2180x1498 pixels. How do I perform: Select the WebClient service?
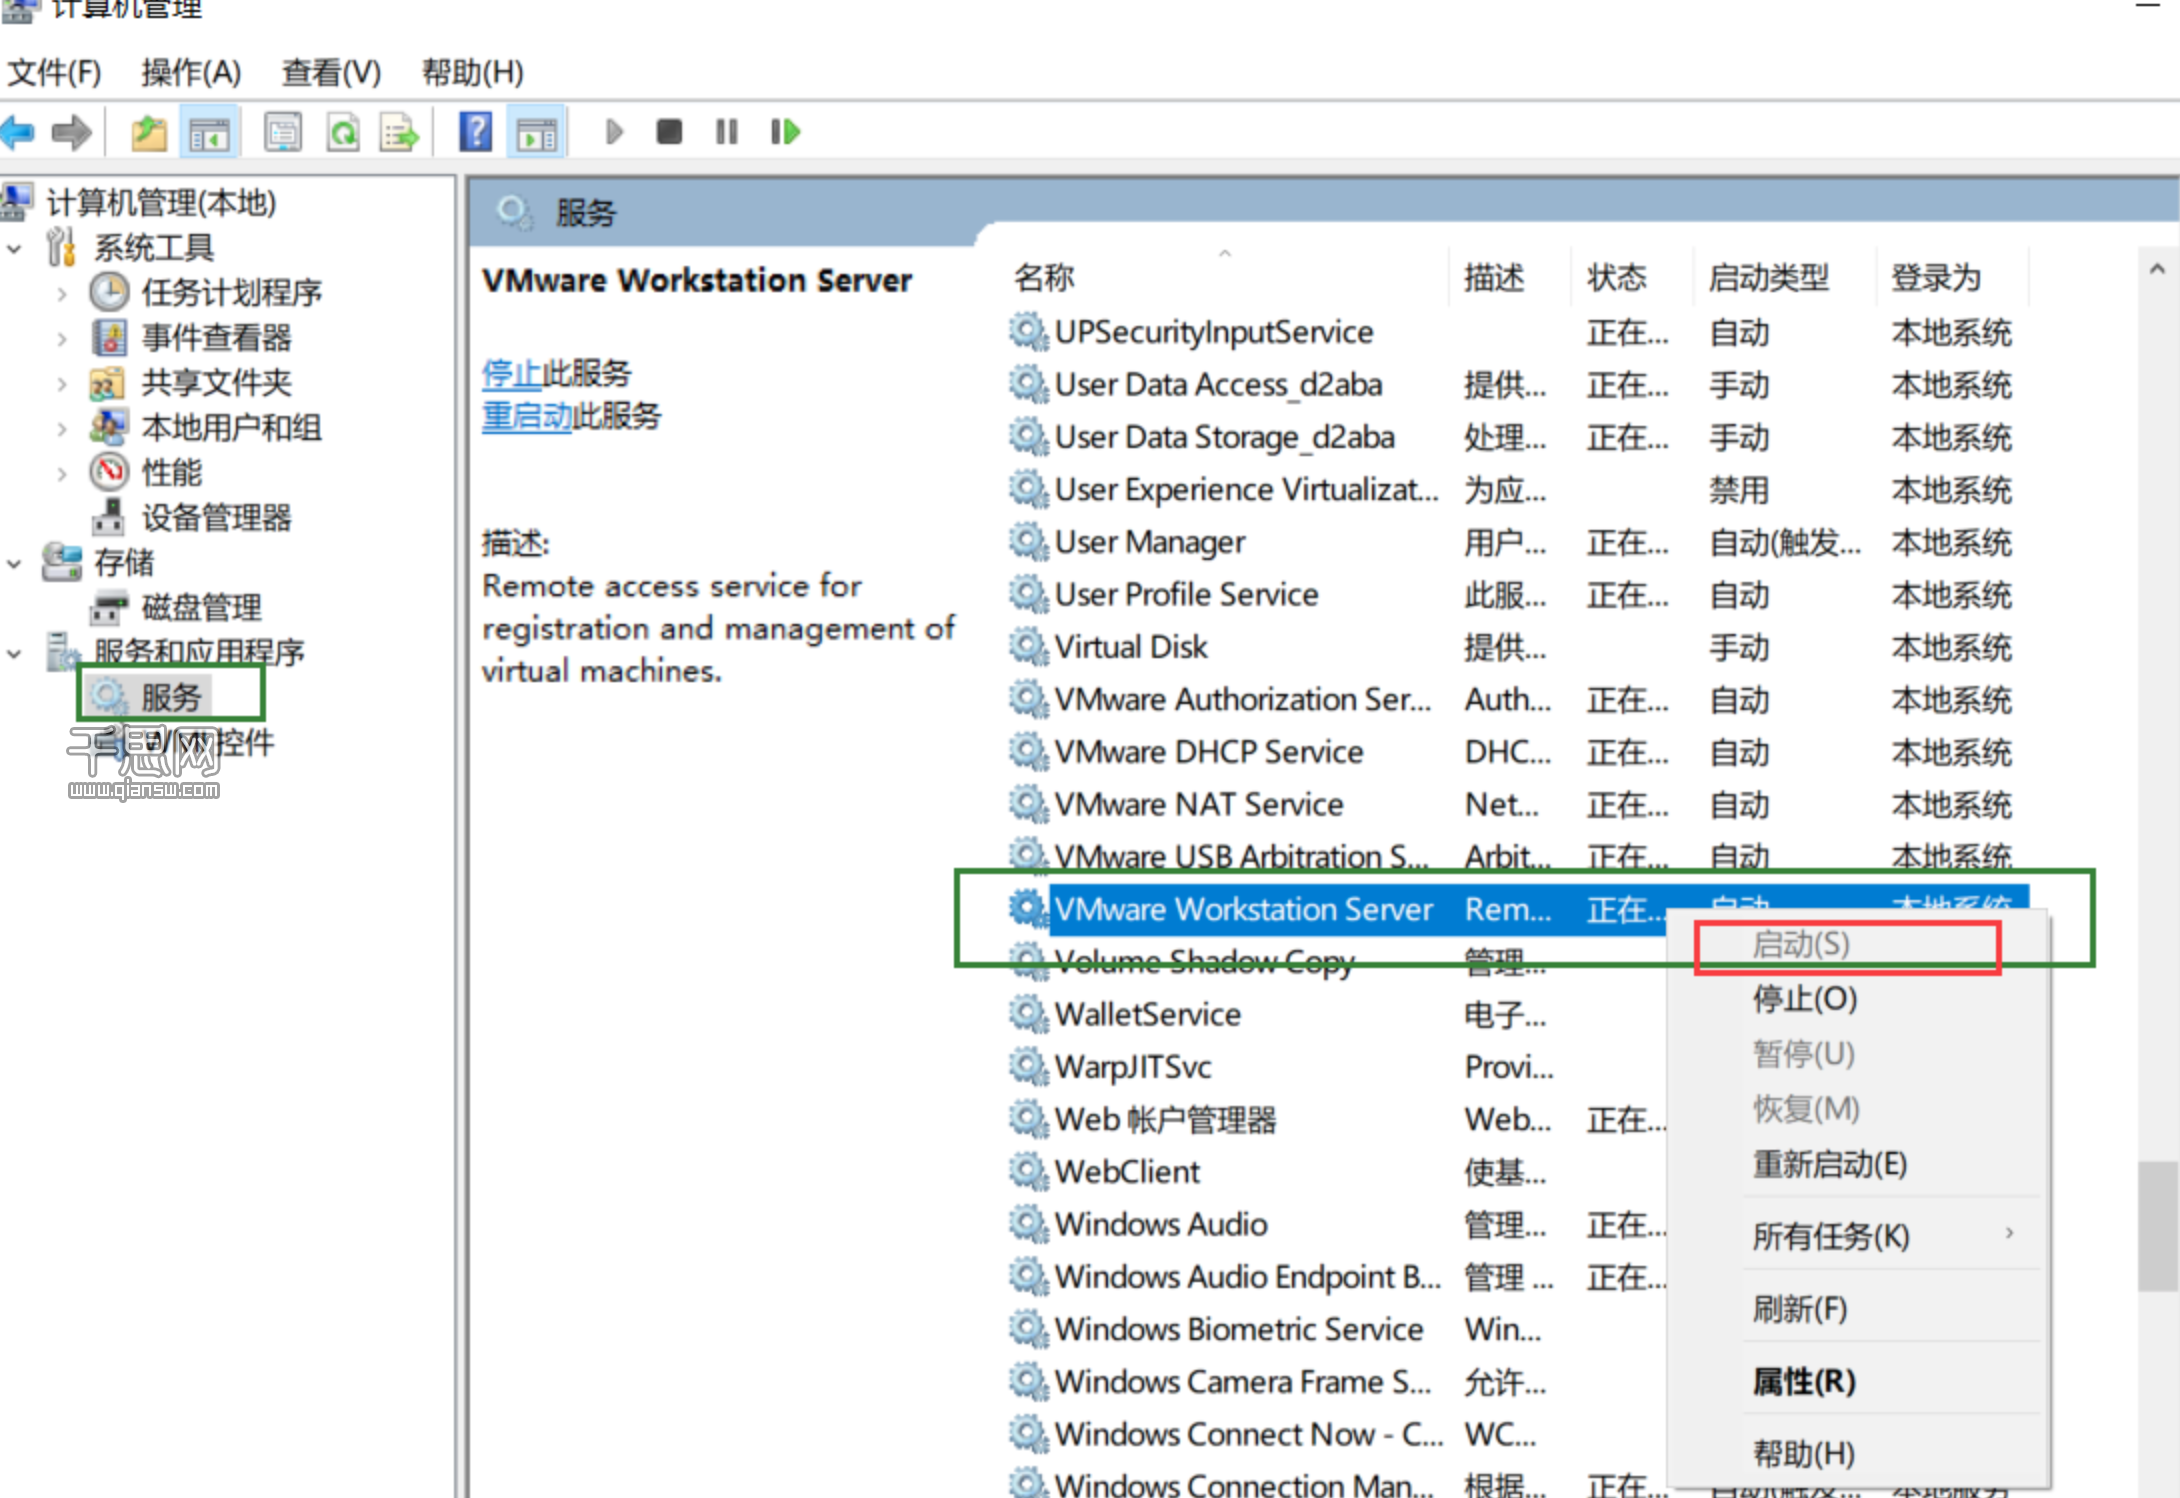pos(1338,1172)
